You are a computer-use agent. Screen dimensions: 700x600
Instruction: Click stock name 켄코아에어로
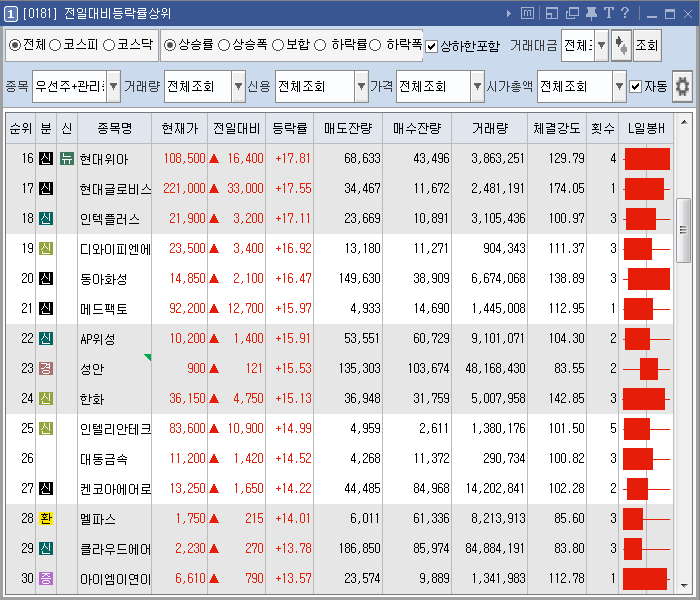pos(116,489)
